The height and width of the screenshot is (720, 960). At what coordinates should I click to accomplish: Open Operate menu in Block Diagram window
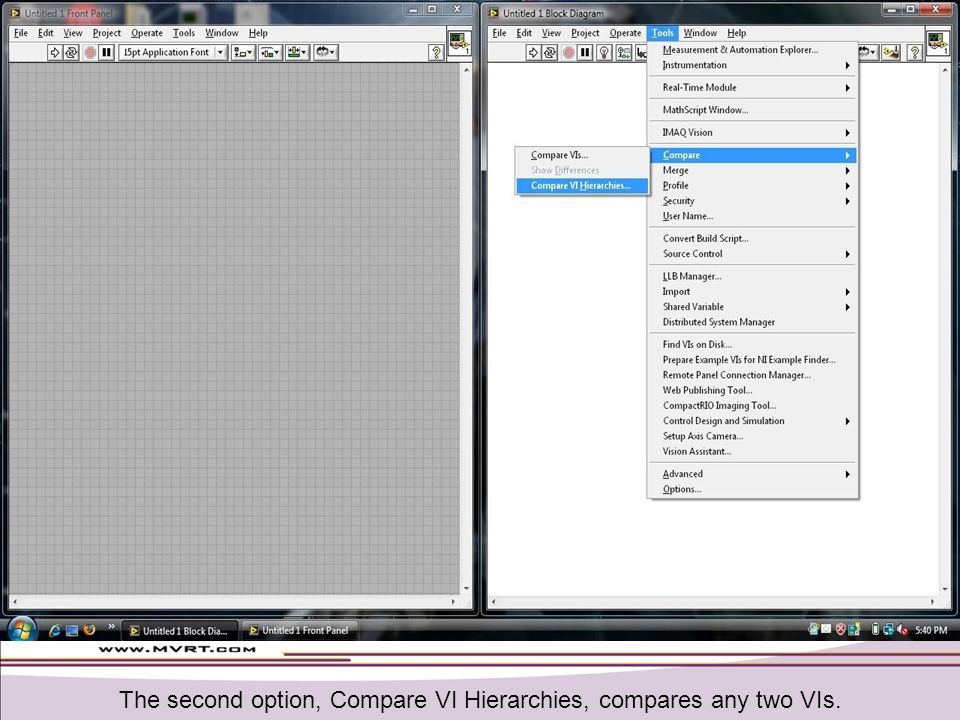(x=625, y=33)
